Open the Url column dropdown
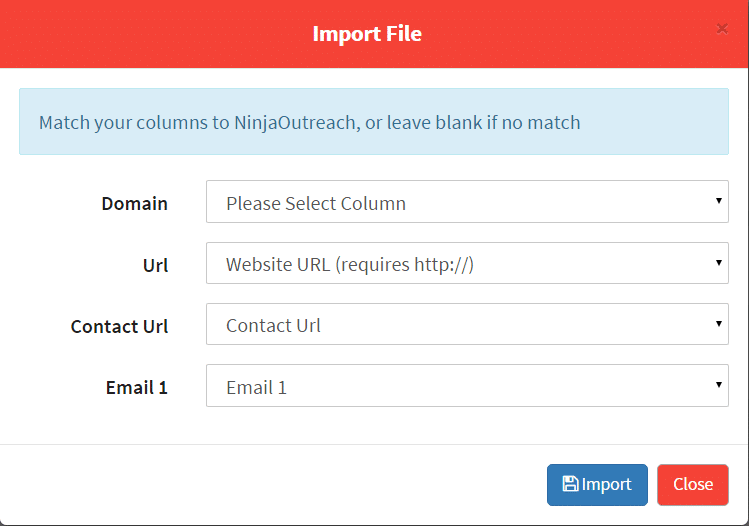 [467, 263]
